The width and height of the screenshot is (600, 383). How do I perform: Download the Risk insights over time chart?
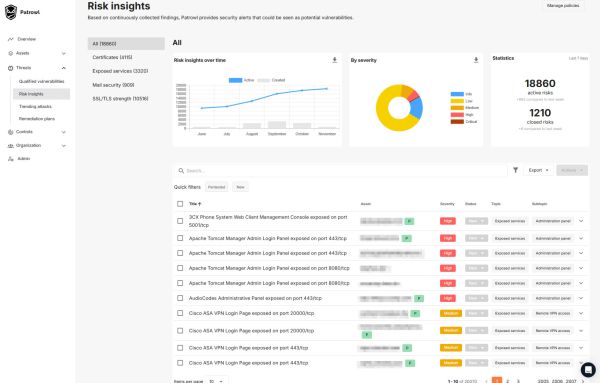(x=334, y=60)
